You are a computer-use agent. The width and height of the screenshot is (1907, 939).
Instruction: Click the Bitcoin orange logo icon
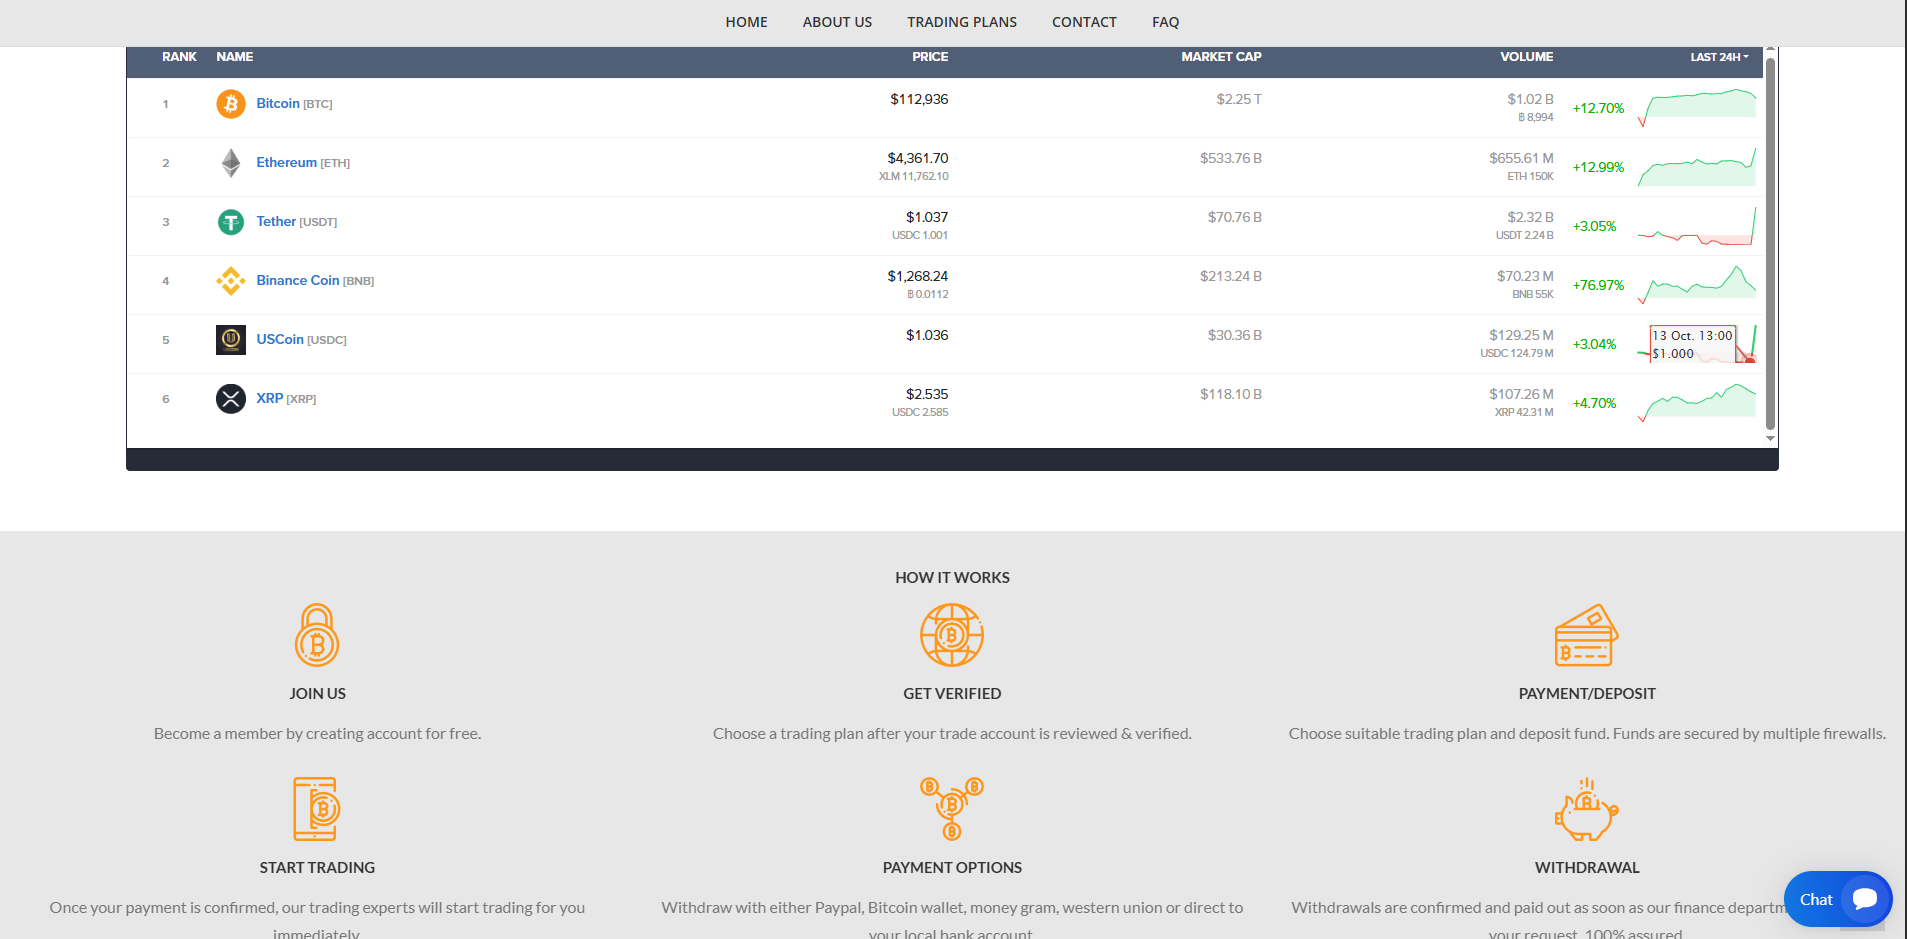(231, 104)
